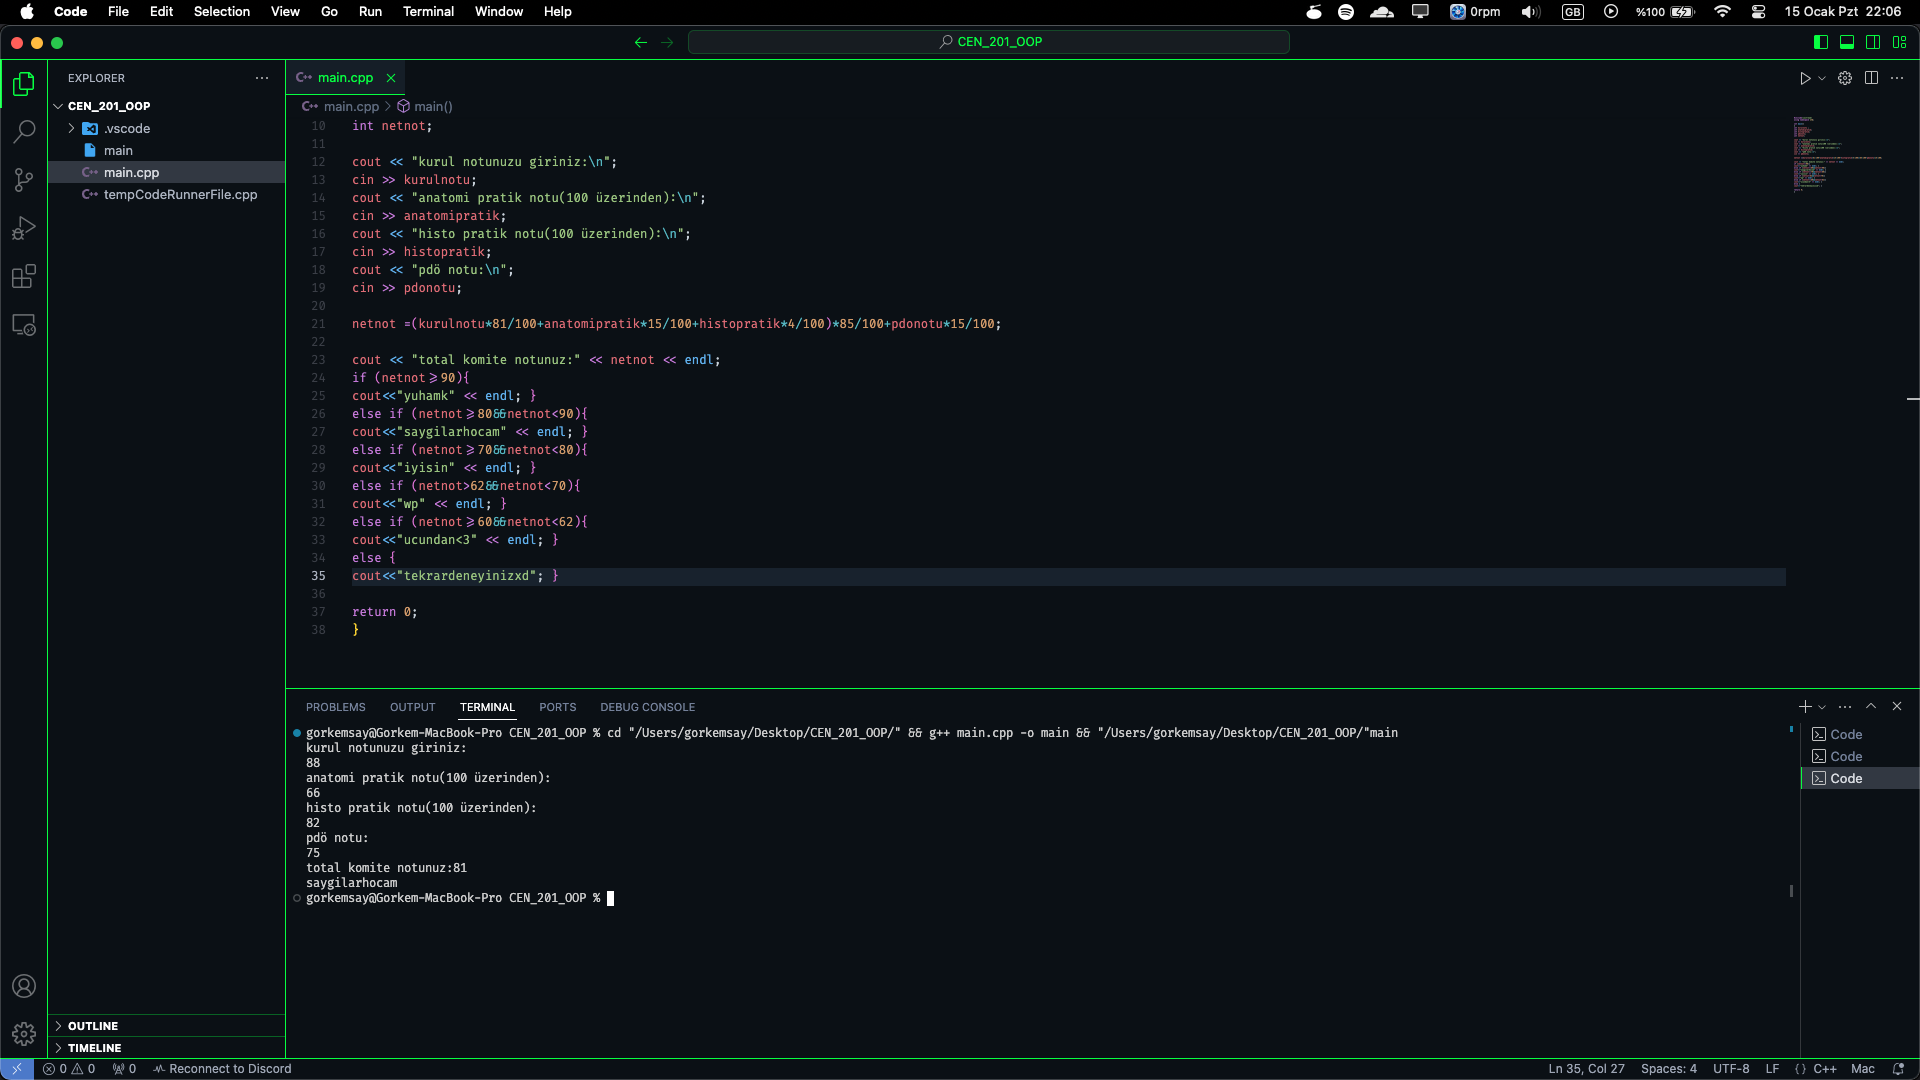Toggle the secondary sidebar layout button
Screen dimensions: 1920x1080
(1873, 42)
